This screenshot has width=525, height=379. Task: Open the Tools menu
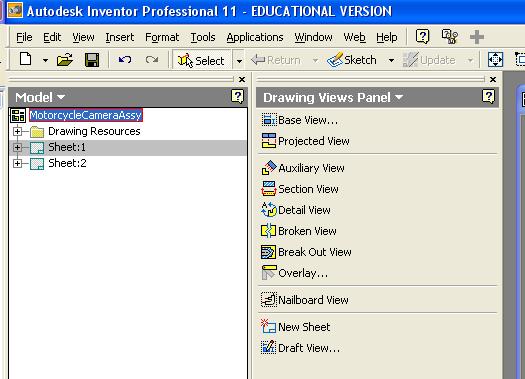click(203, 37)
